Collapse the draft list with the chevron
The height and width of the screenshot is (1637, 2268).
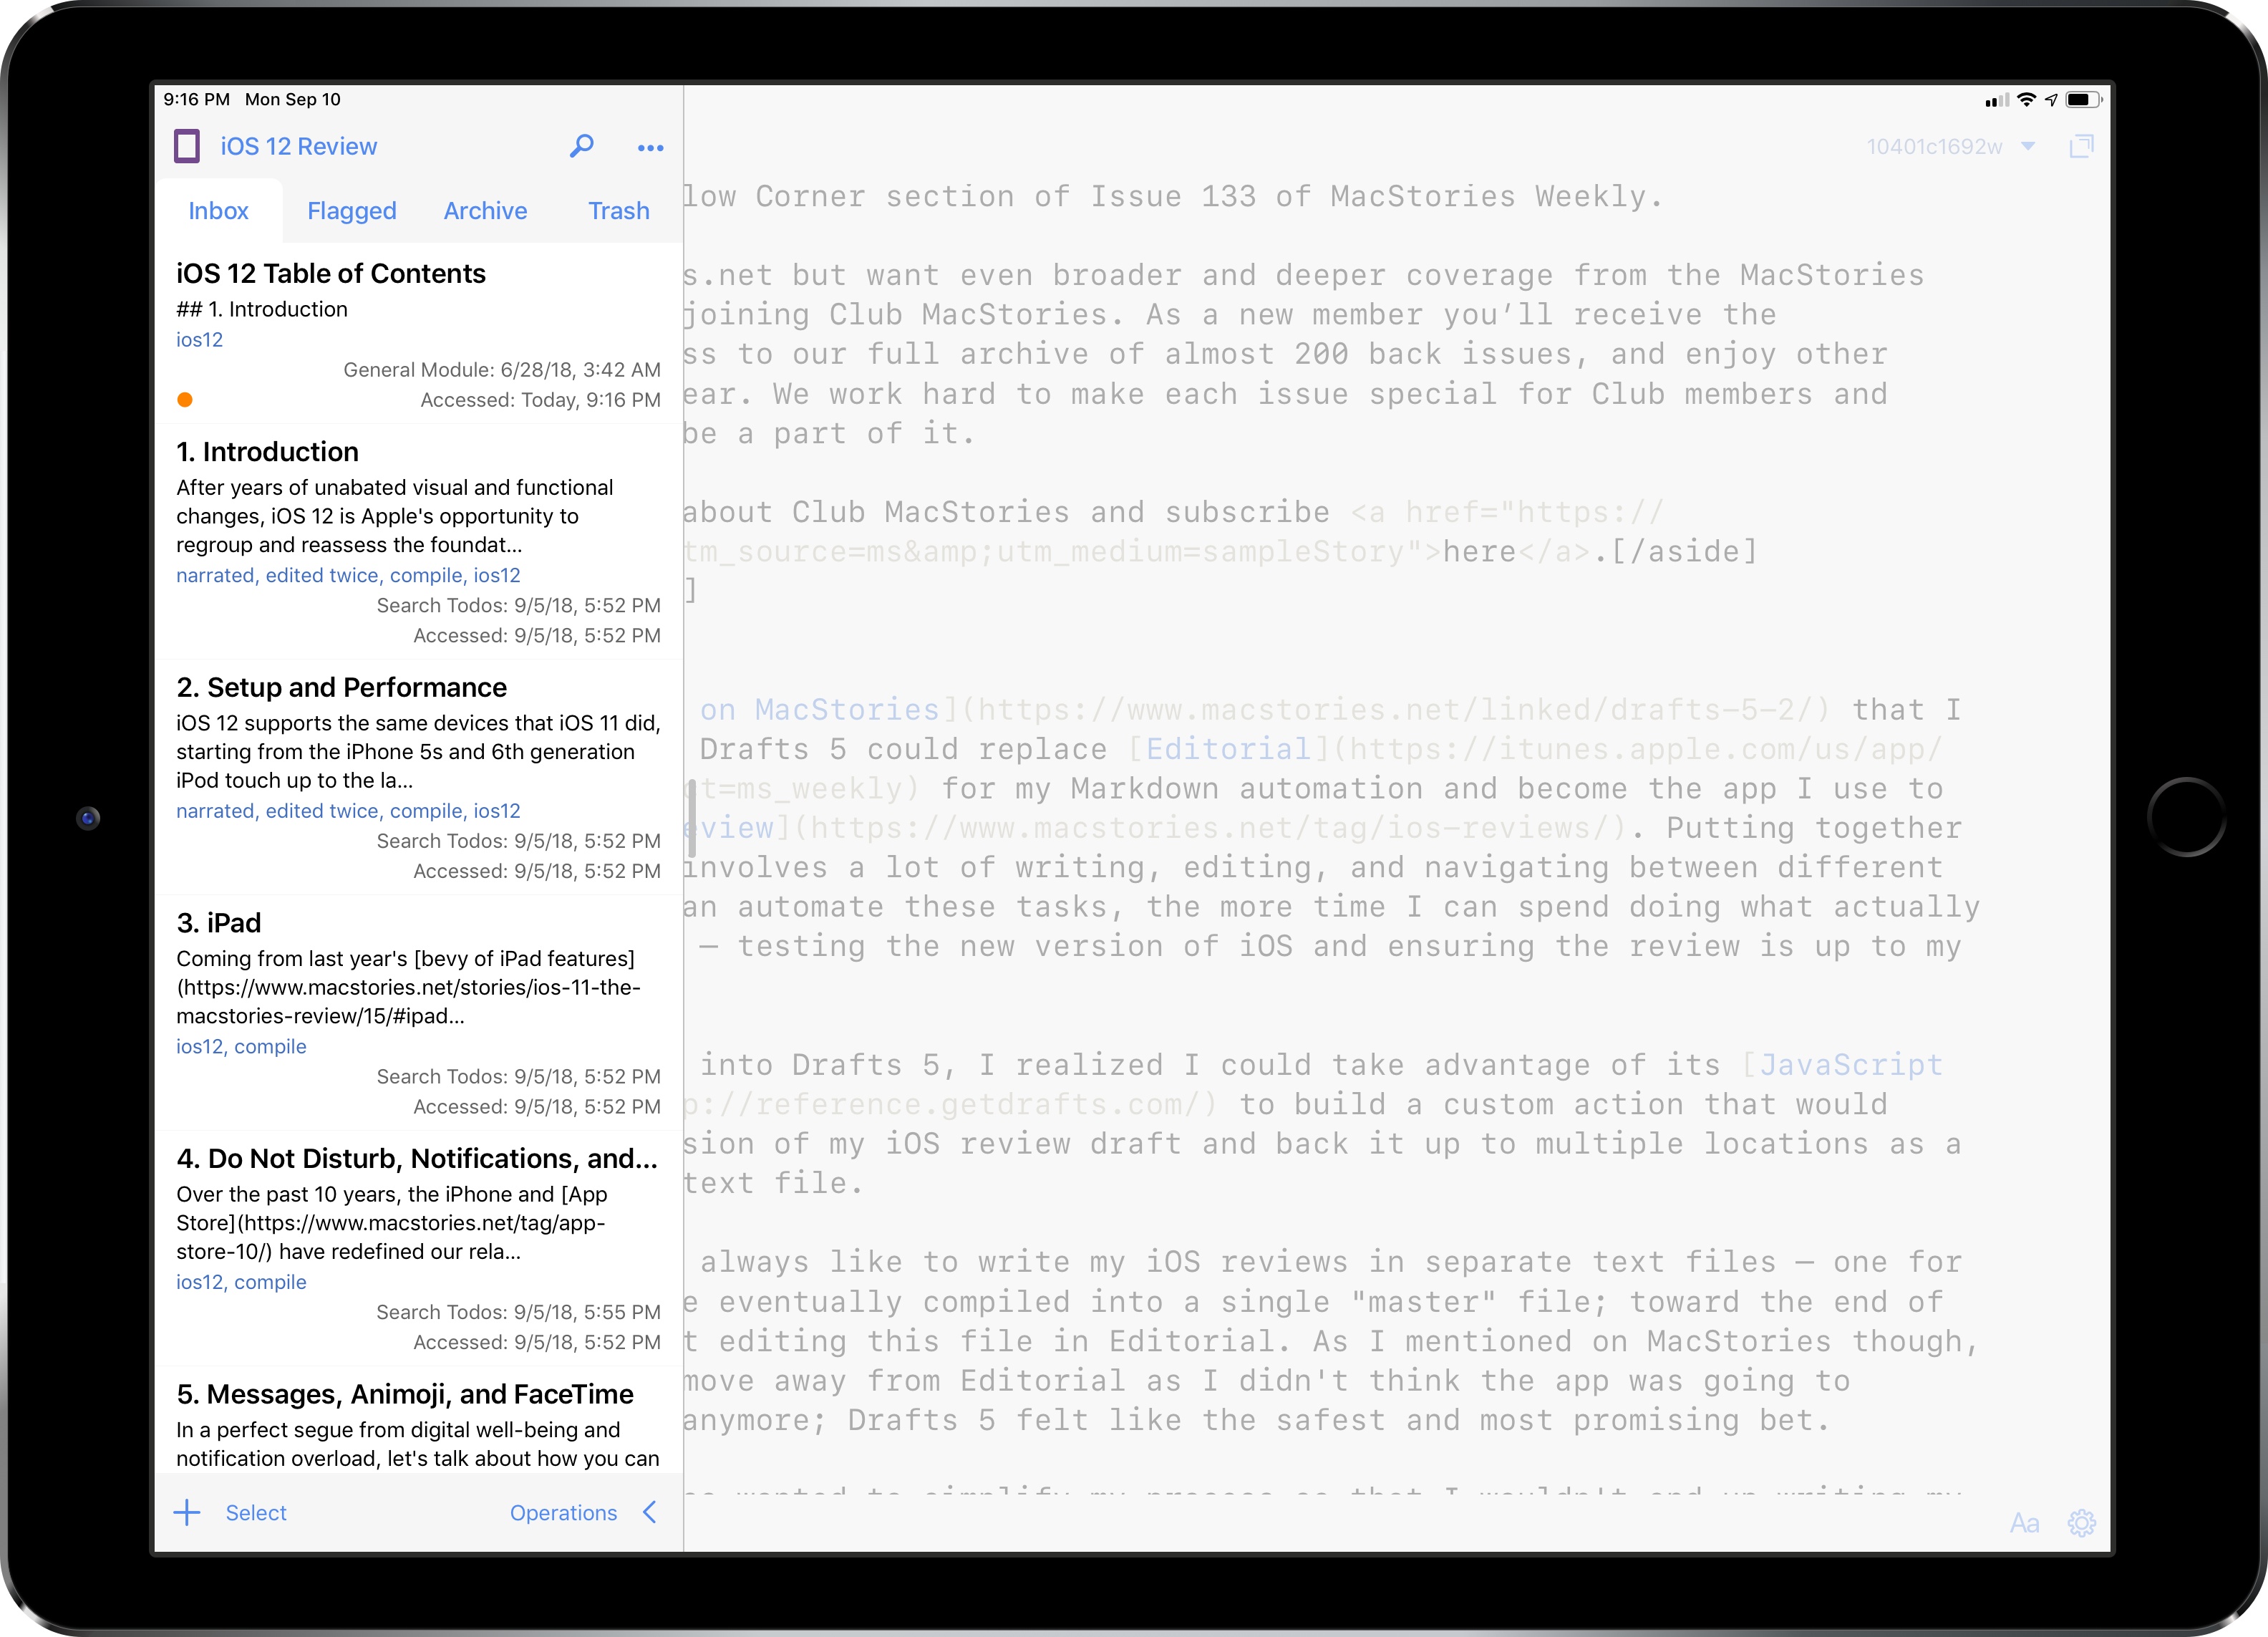point(650,1512)
